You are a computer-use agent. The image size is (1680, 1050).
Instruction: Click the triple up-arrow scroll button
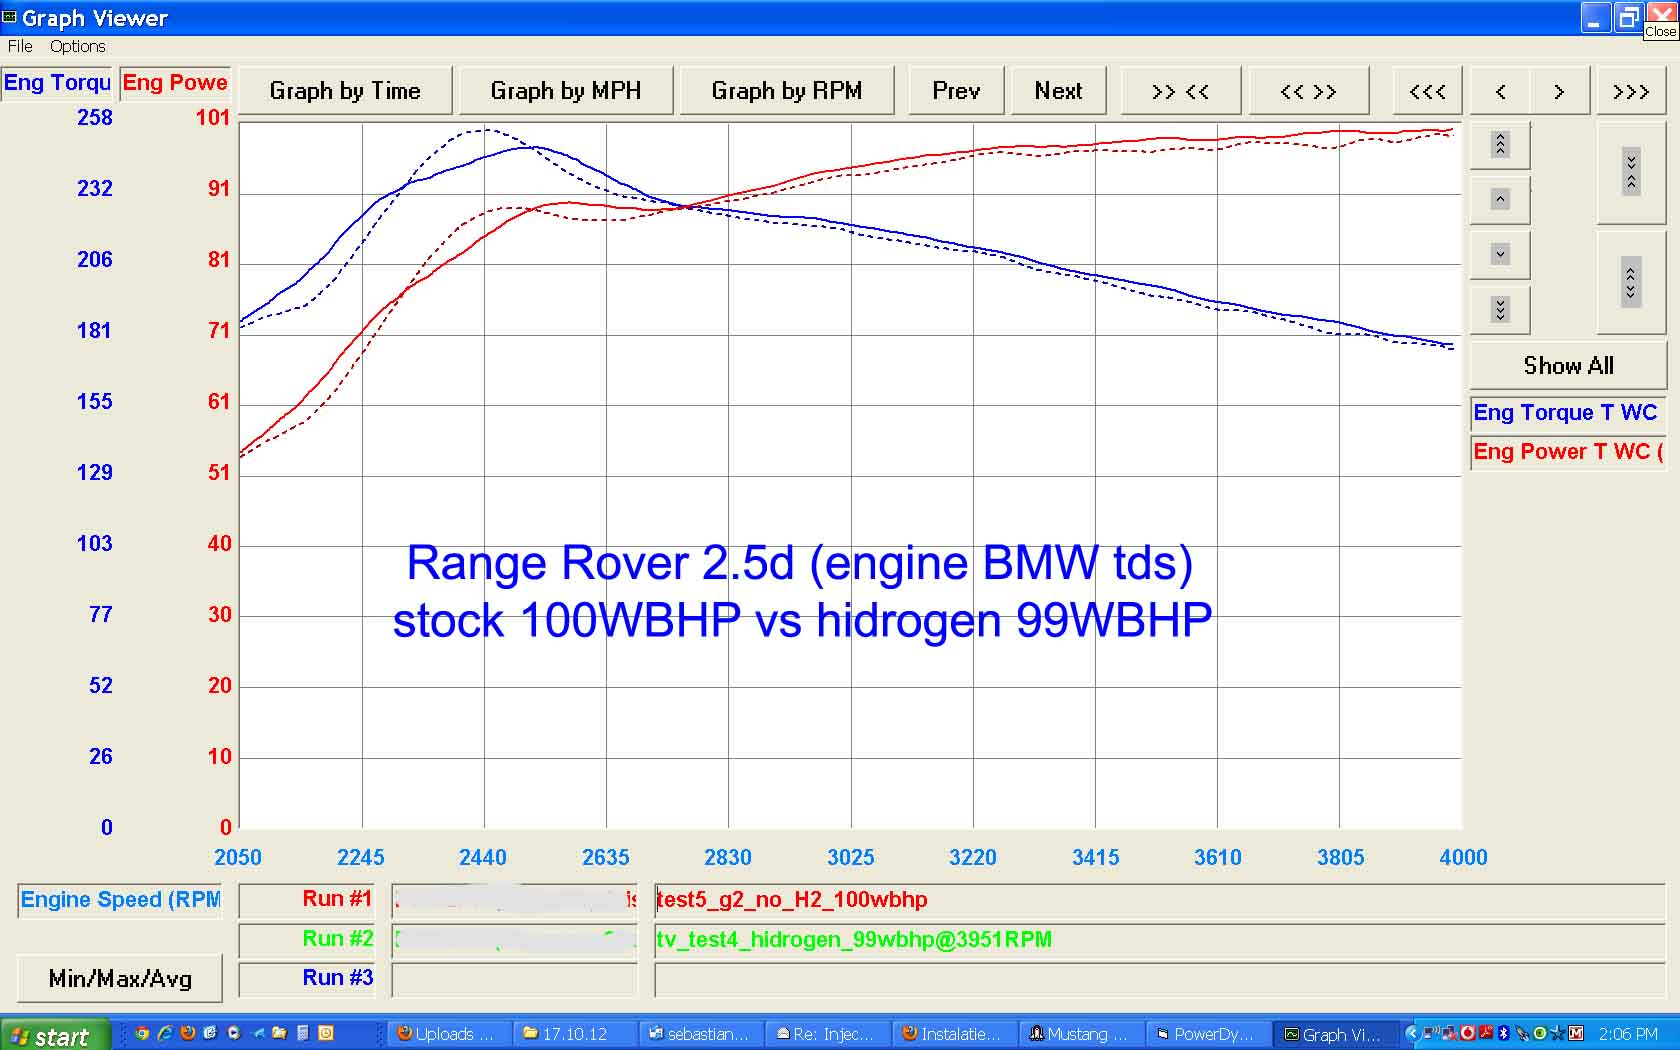pos(1500,145)
